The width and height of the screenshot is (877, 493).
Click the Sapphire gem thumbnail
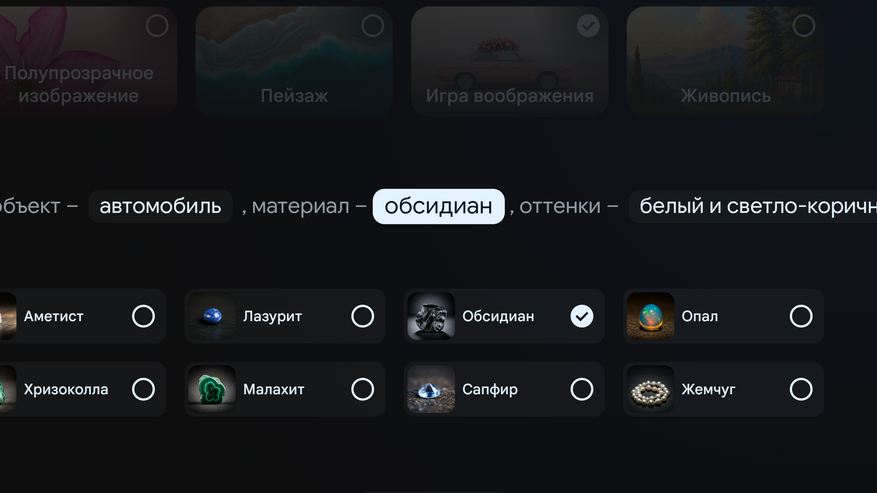(x=431, y=389)
